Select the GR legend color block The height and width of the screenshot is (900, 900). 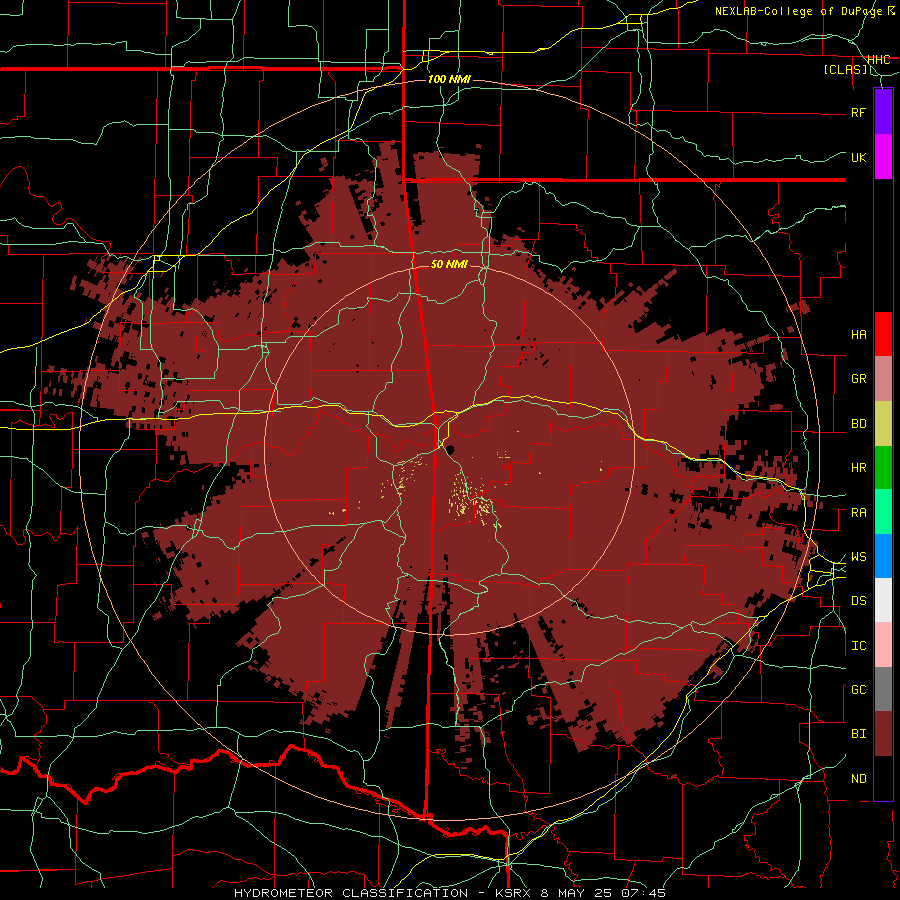tap(883, 379)
